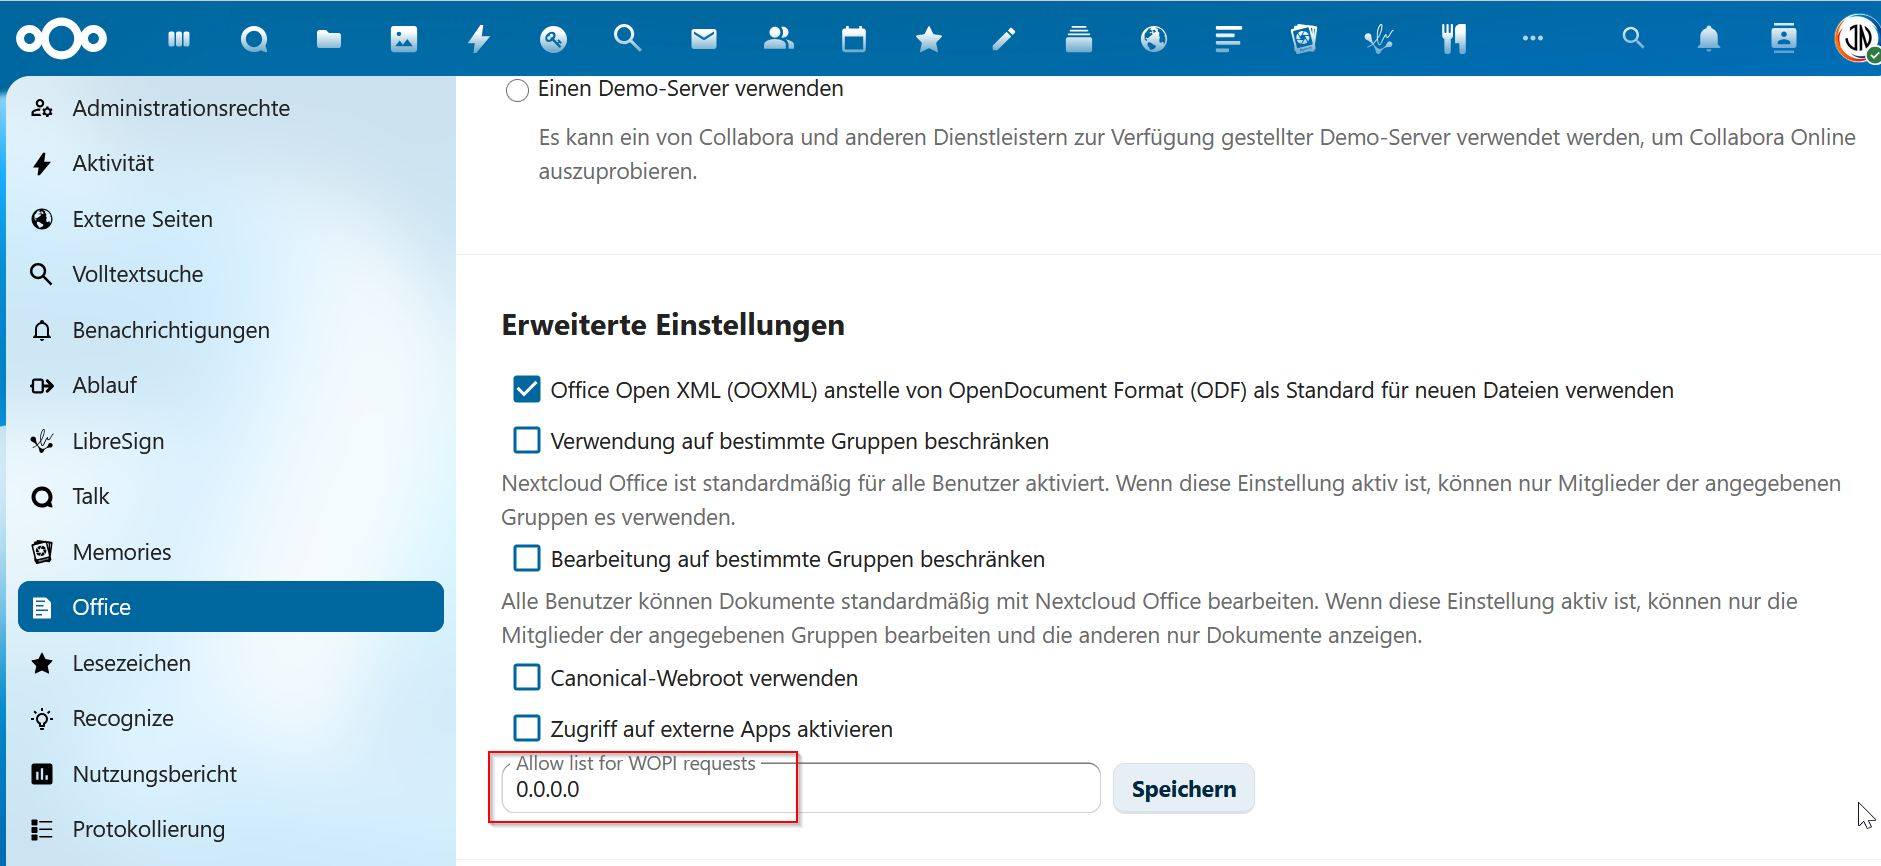The height and width of the screenshot is (866, 1881).
Task: Open the user avatar account menu
Action: click(x=1857, y=39)
